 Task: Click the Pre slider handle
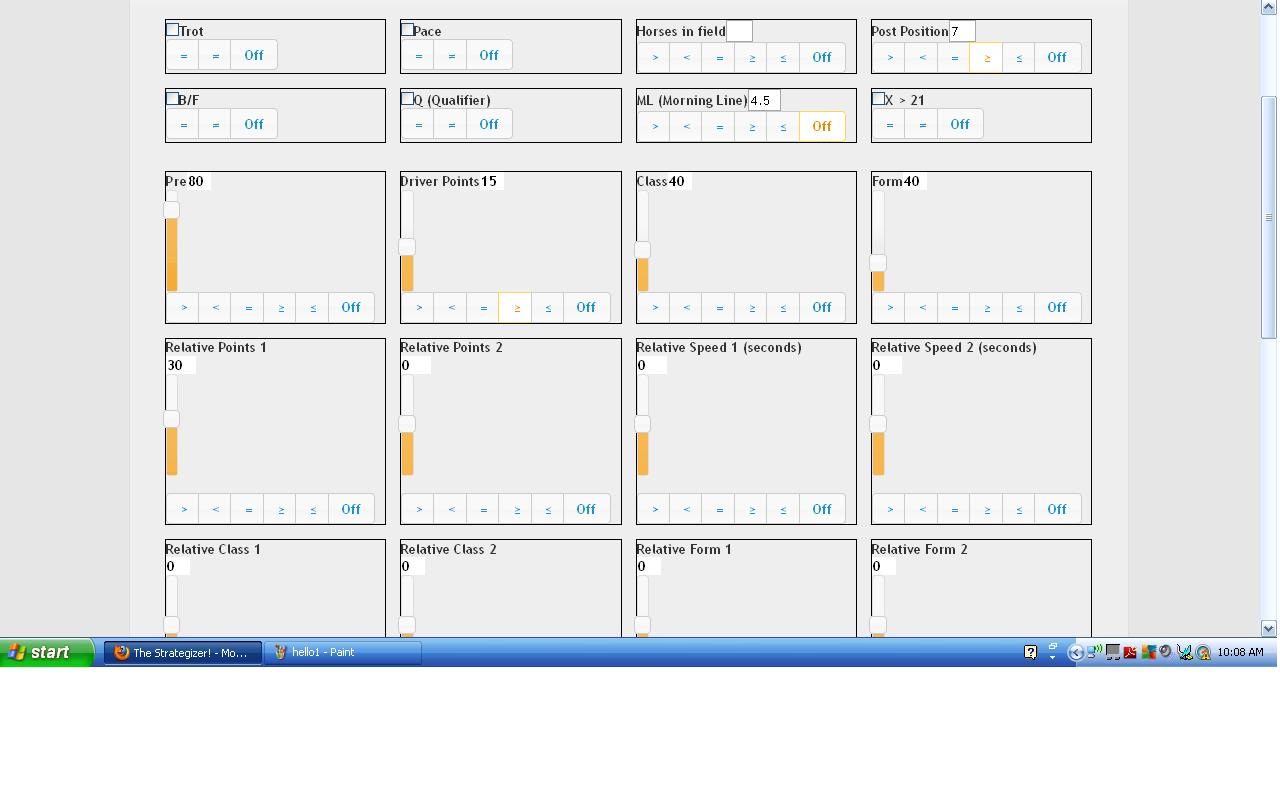pos(172,210)
